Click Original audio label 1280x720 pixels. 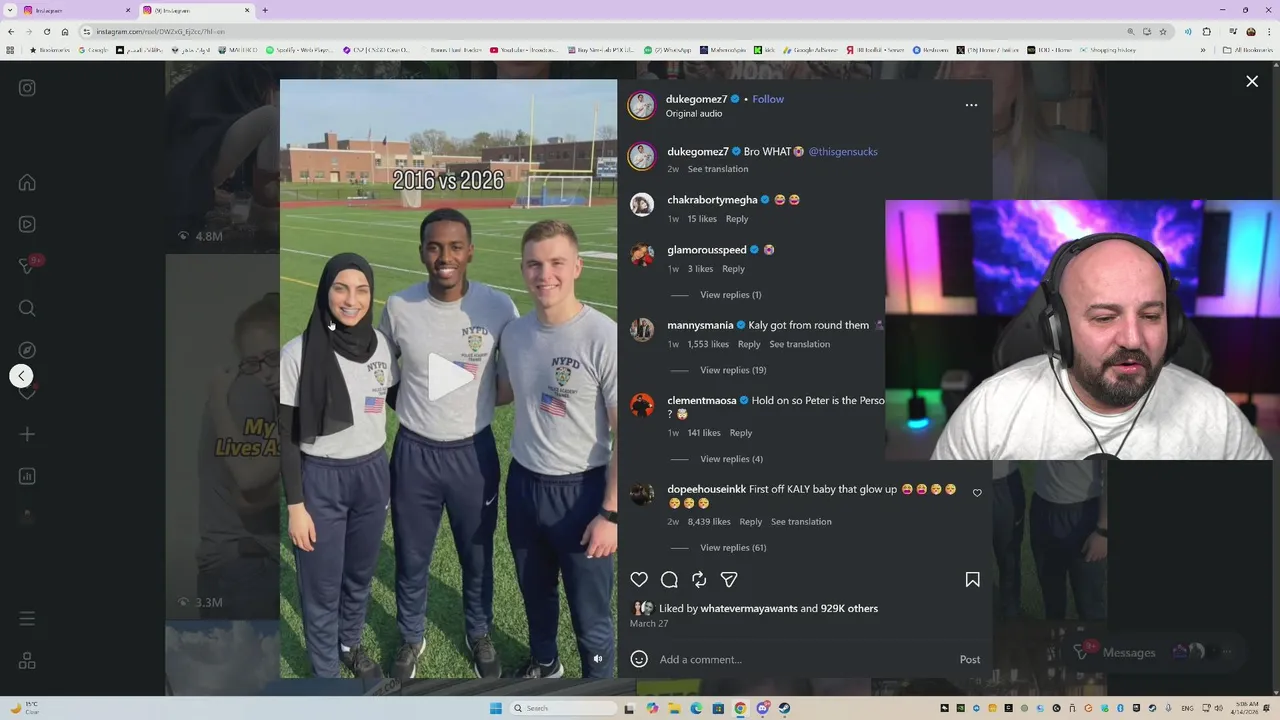point(694,114)
